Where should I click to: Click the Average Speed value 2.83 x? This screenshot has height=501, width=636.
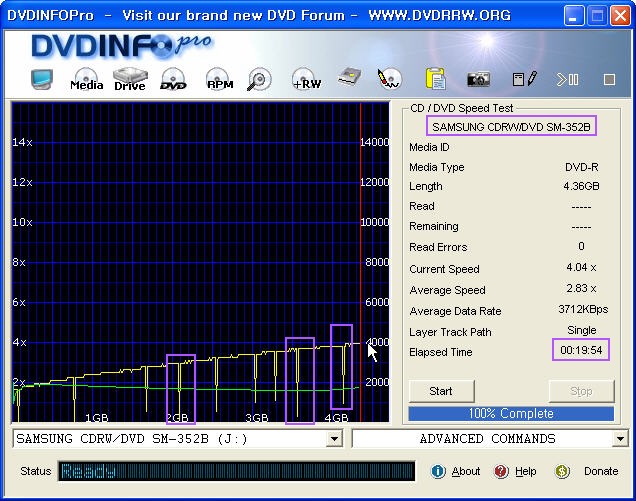pos(581,288)
